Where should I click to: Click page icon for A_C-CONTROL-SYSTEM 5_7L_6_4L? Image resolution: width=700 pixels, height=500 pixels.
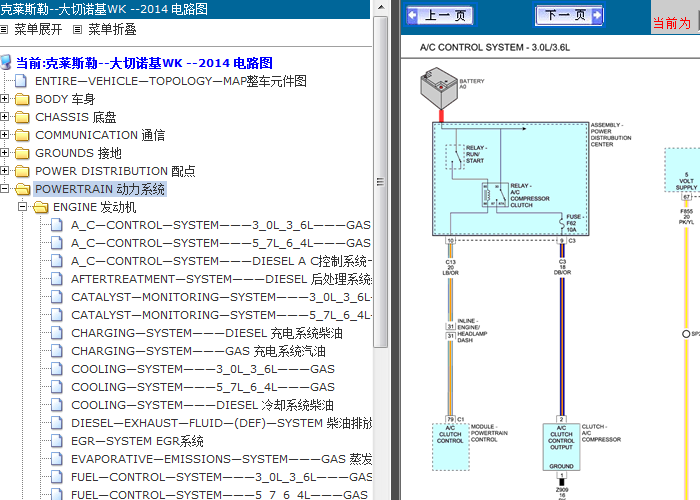pyautogui.click(x=57, y=243)
